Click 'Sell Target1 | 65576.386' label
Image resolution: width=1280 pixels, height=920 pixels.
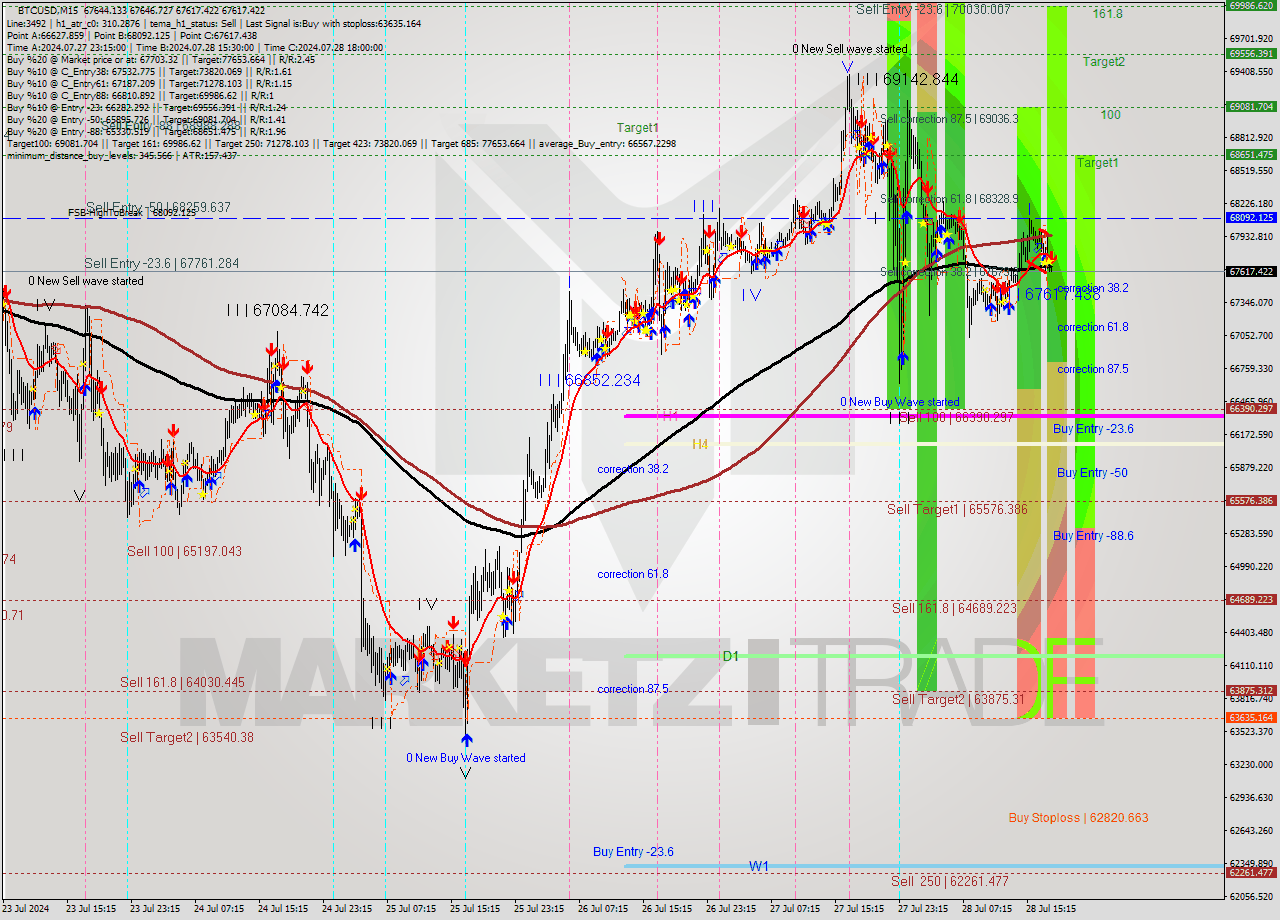tap(957, 510)
